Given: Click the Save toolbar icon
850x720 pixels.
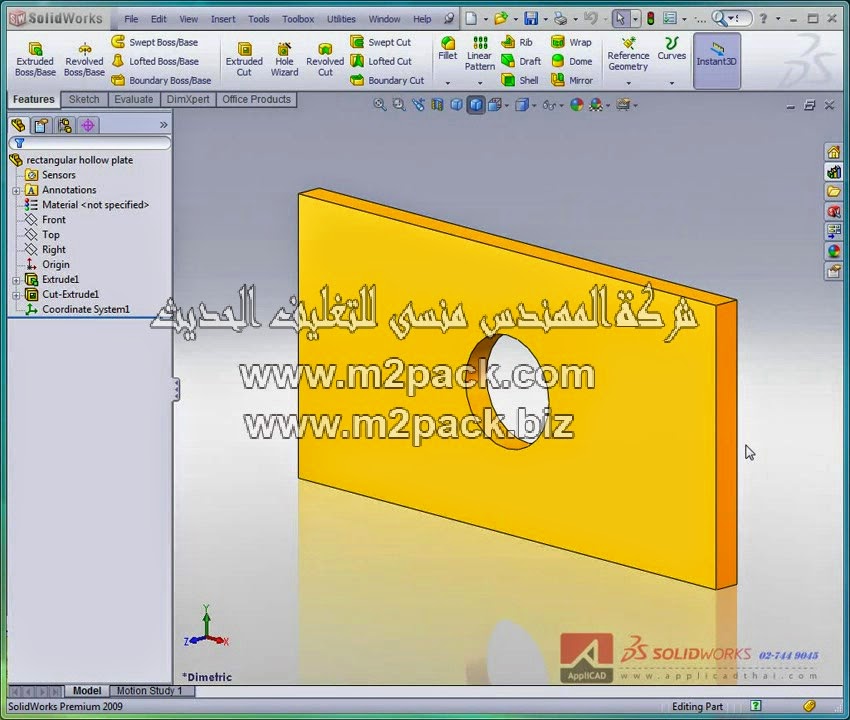Looking at the screenshot, I should pyautogui.click(x=531, y=19).
